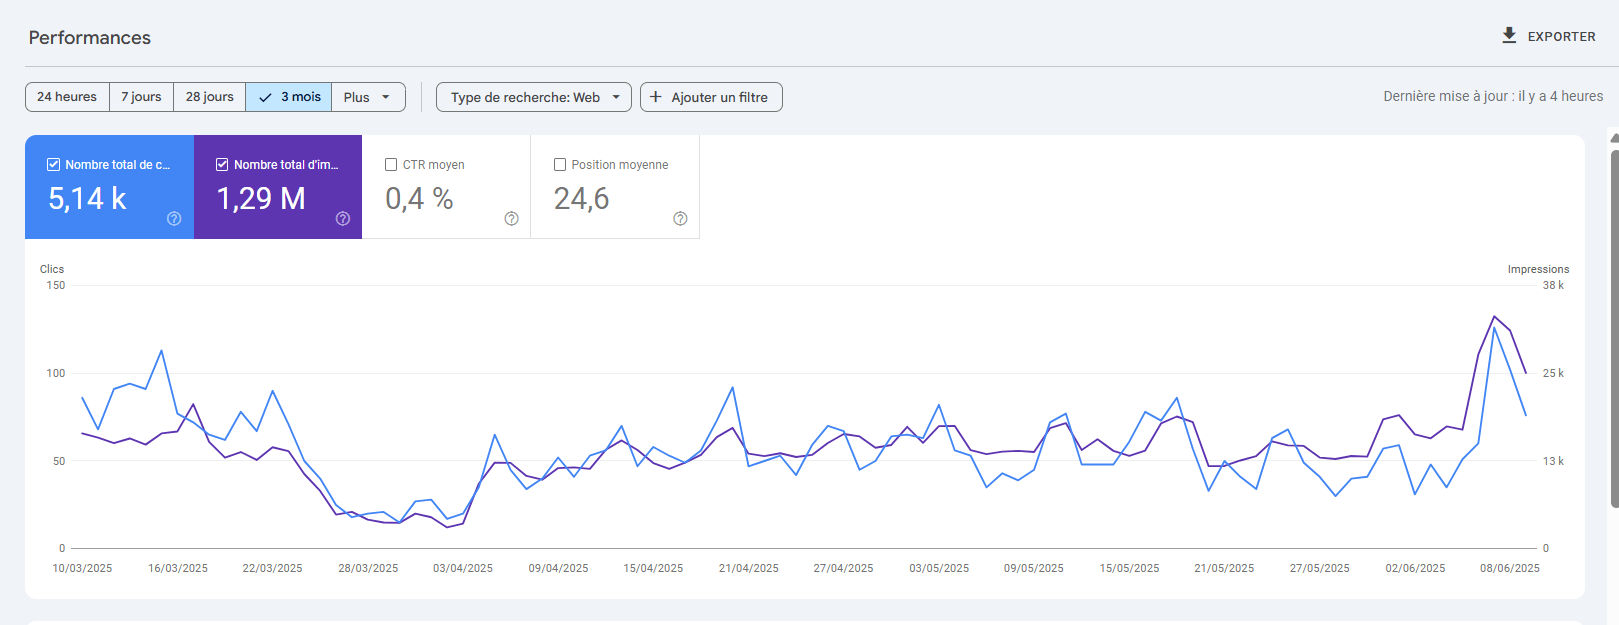Select the 28 jours date range

point(209,97)
